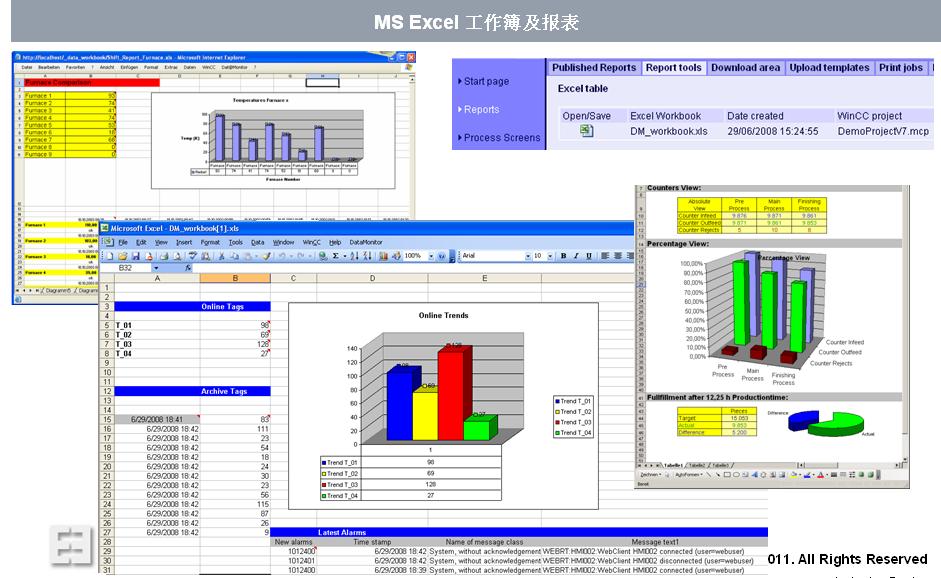Switch to the Published Reports tab
Screen dimensions: 941x578
click(x=594, y=68)
